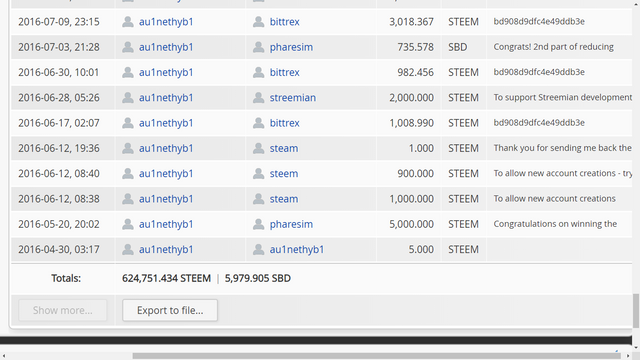Select amount 2,000.000

point(411,98)
